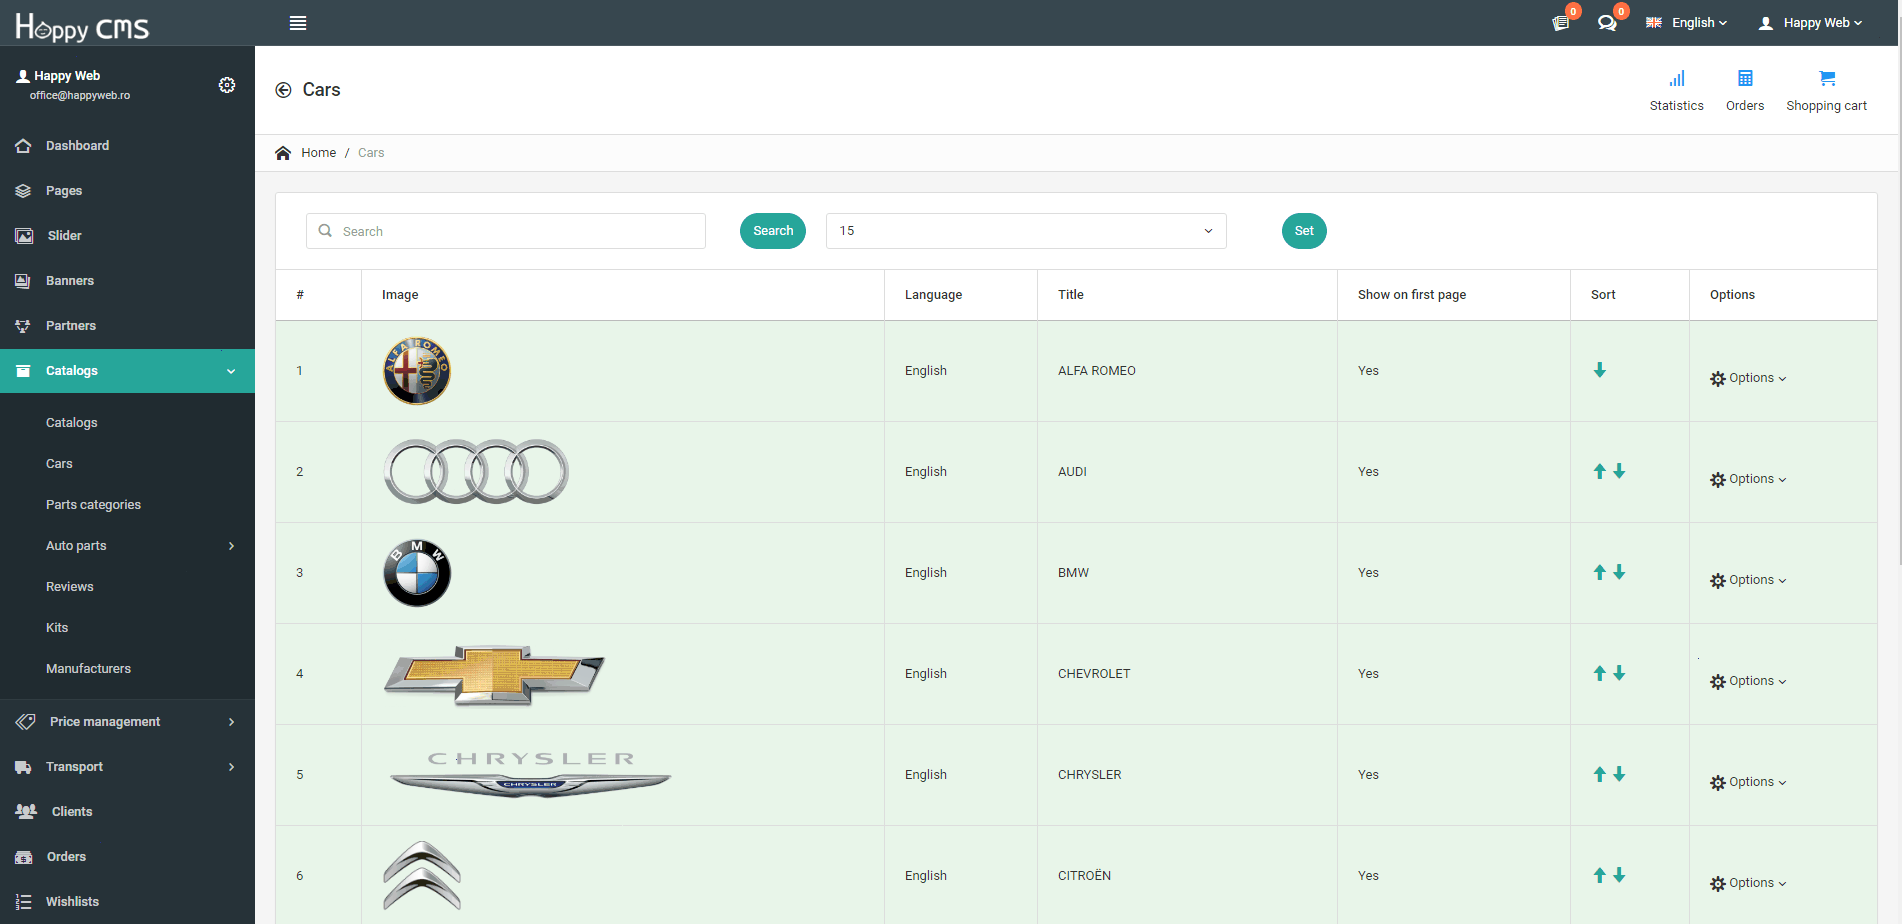
Task: Click the office@happyweb.ro email text
Action: coord(80,96)
